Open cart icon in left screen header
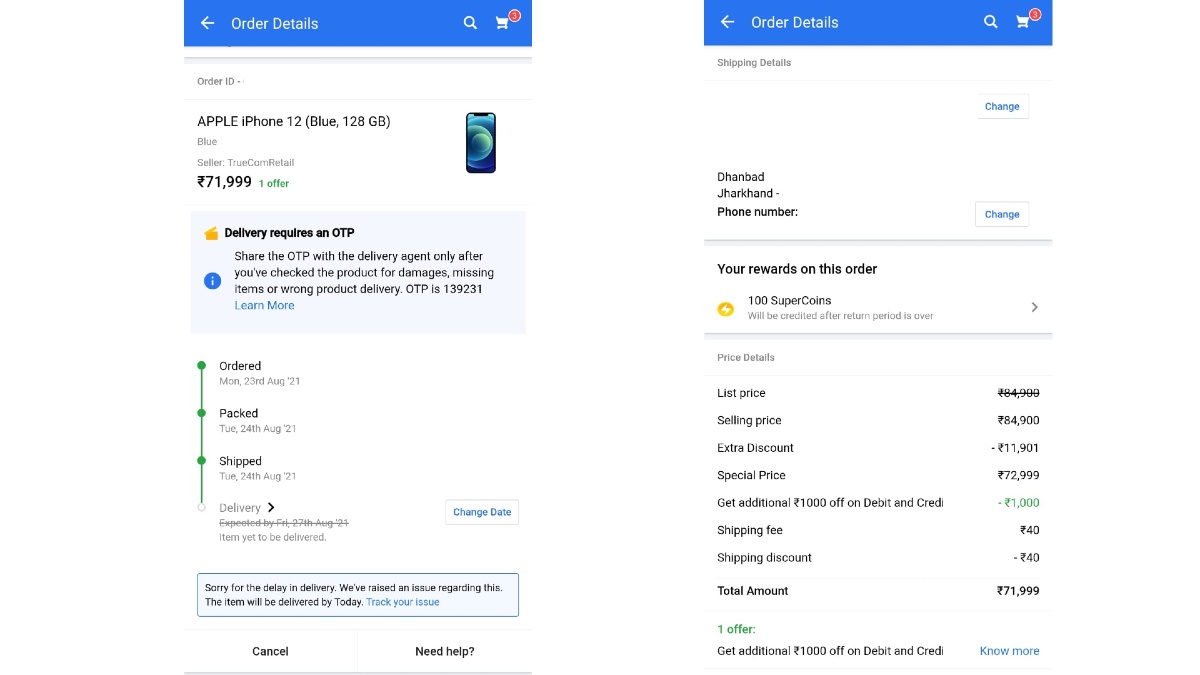 click(x=503, y=23)
